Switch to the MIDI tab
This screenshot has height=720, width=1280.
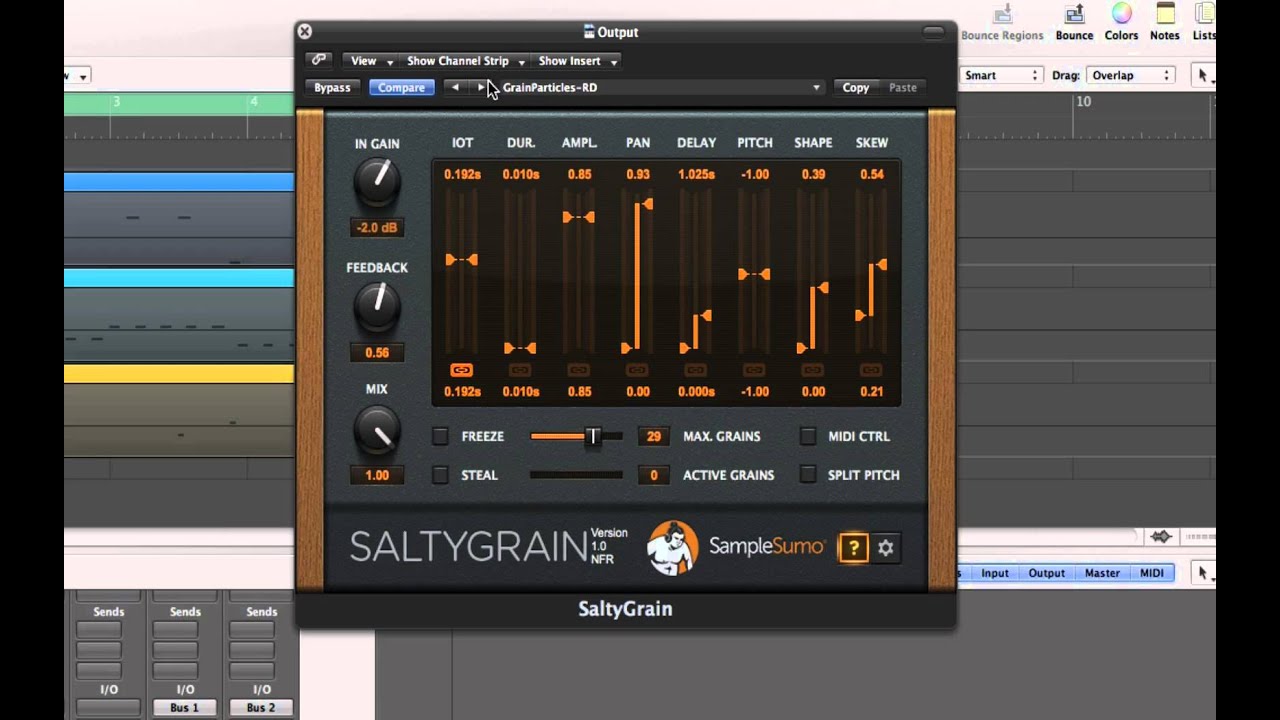1152,573
